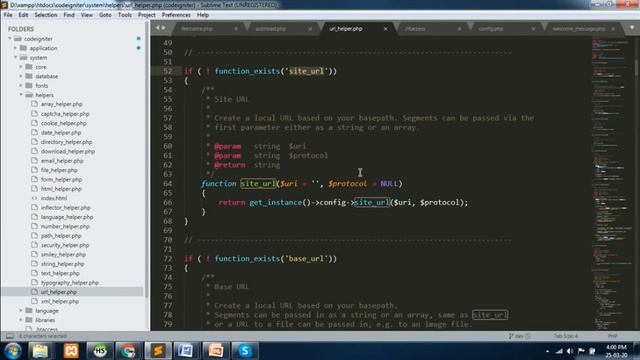Open the Goto menu

[x=105, y=15]
